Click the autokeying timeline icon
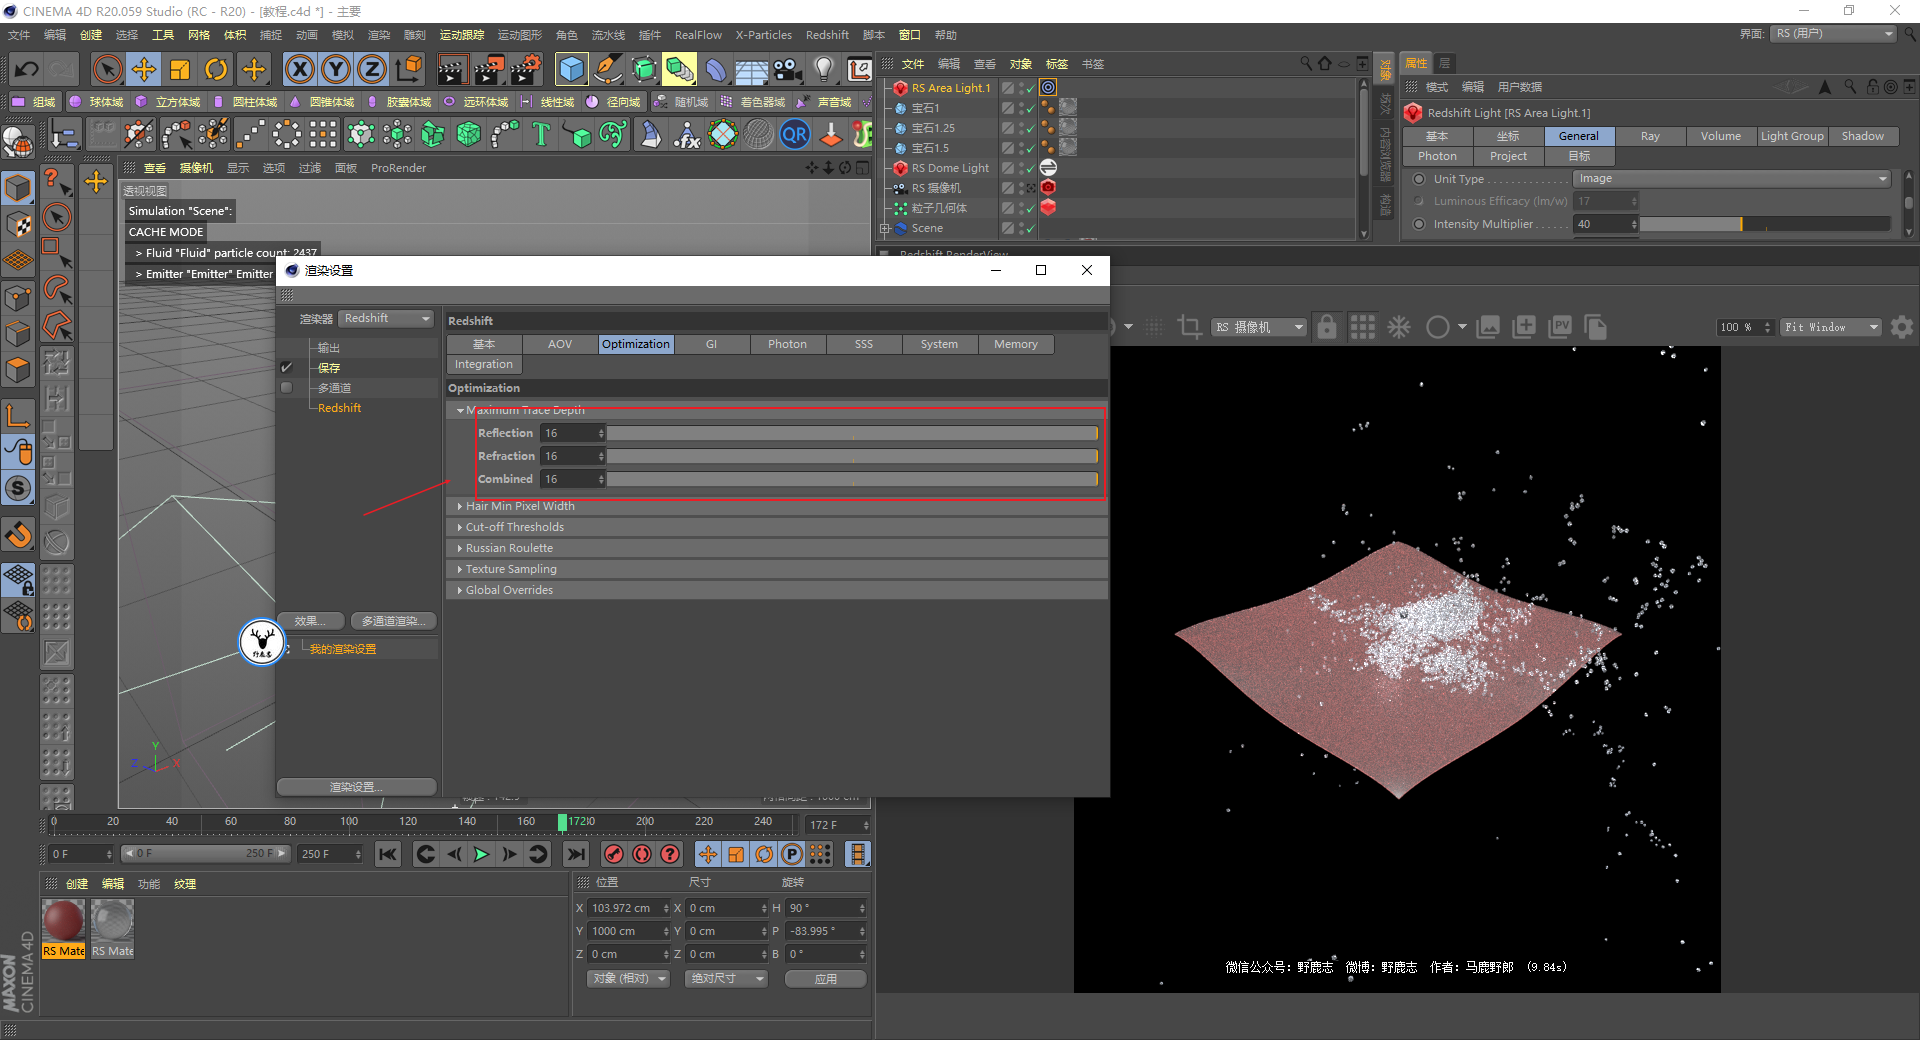This screenshot has width=1920, height=1040. point(642,854)
